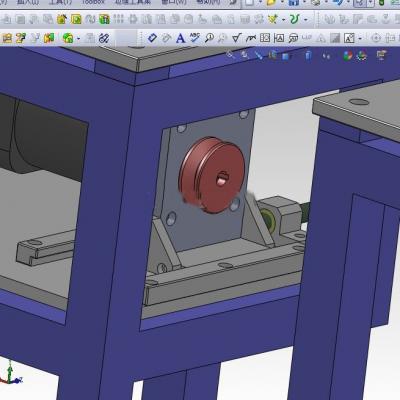Click the red pulley wheel in the model

click(213, 174)
